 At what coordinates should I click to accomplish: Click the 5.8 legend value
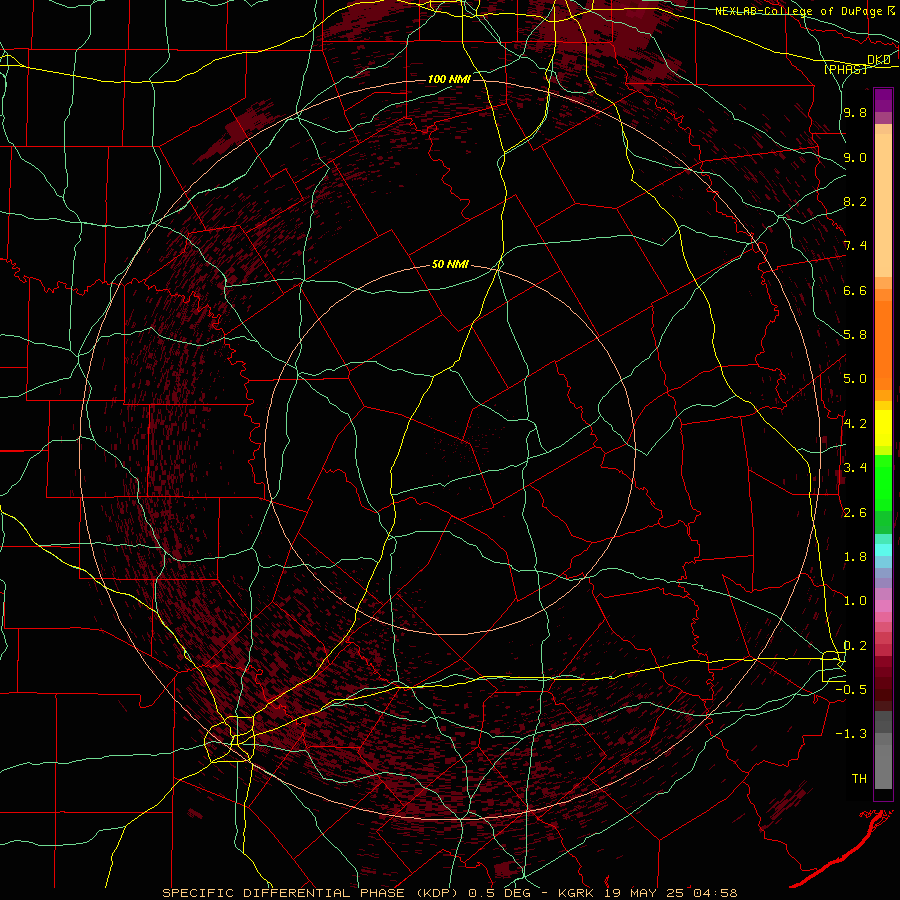click(855, 335)
